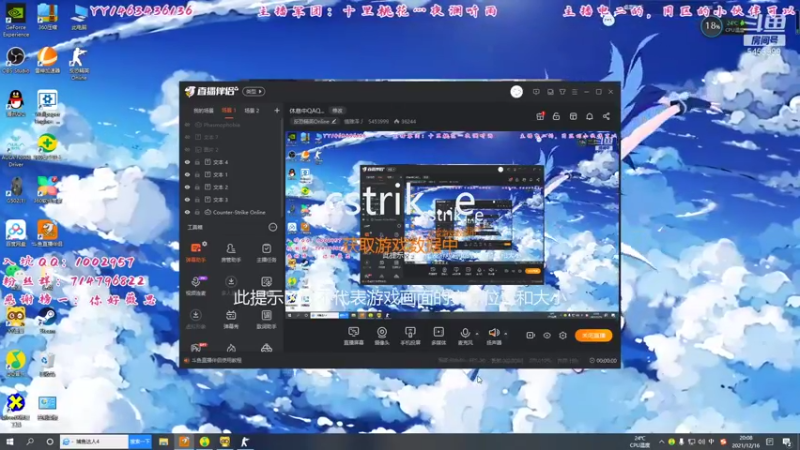Click the record video icon beside start button
This screenshot has height=450, width=800.
click(x=530, y=335)
